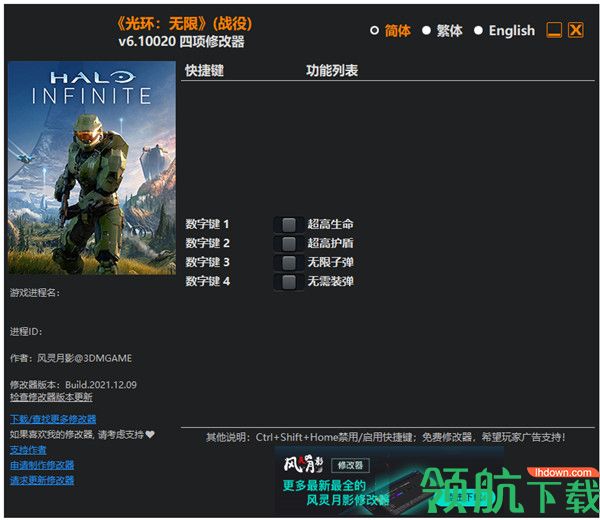Enable 无需装弹 cheat switch

289,282
